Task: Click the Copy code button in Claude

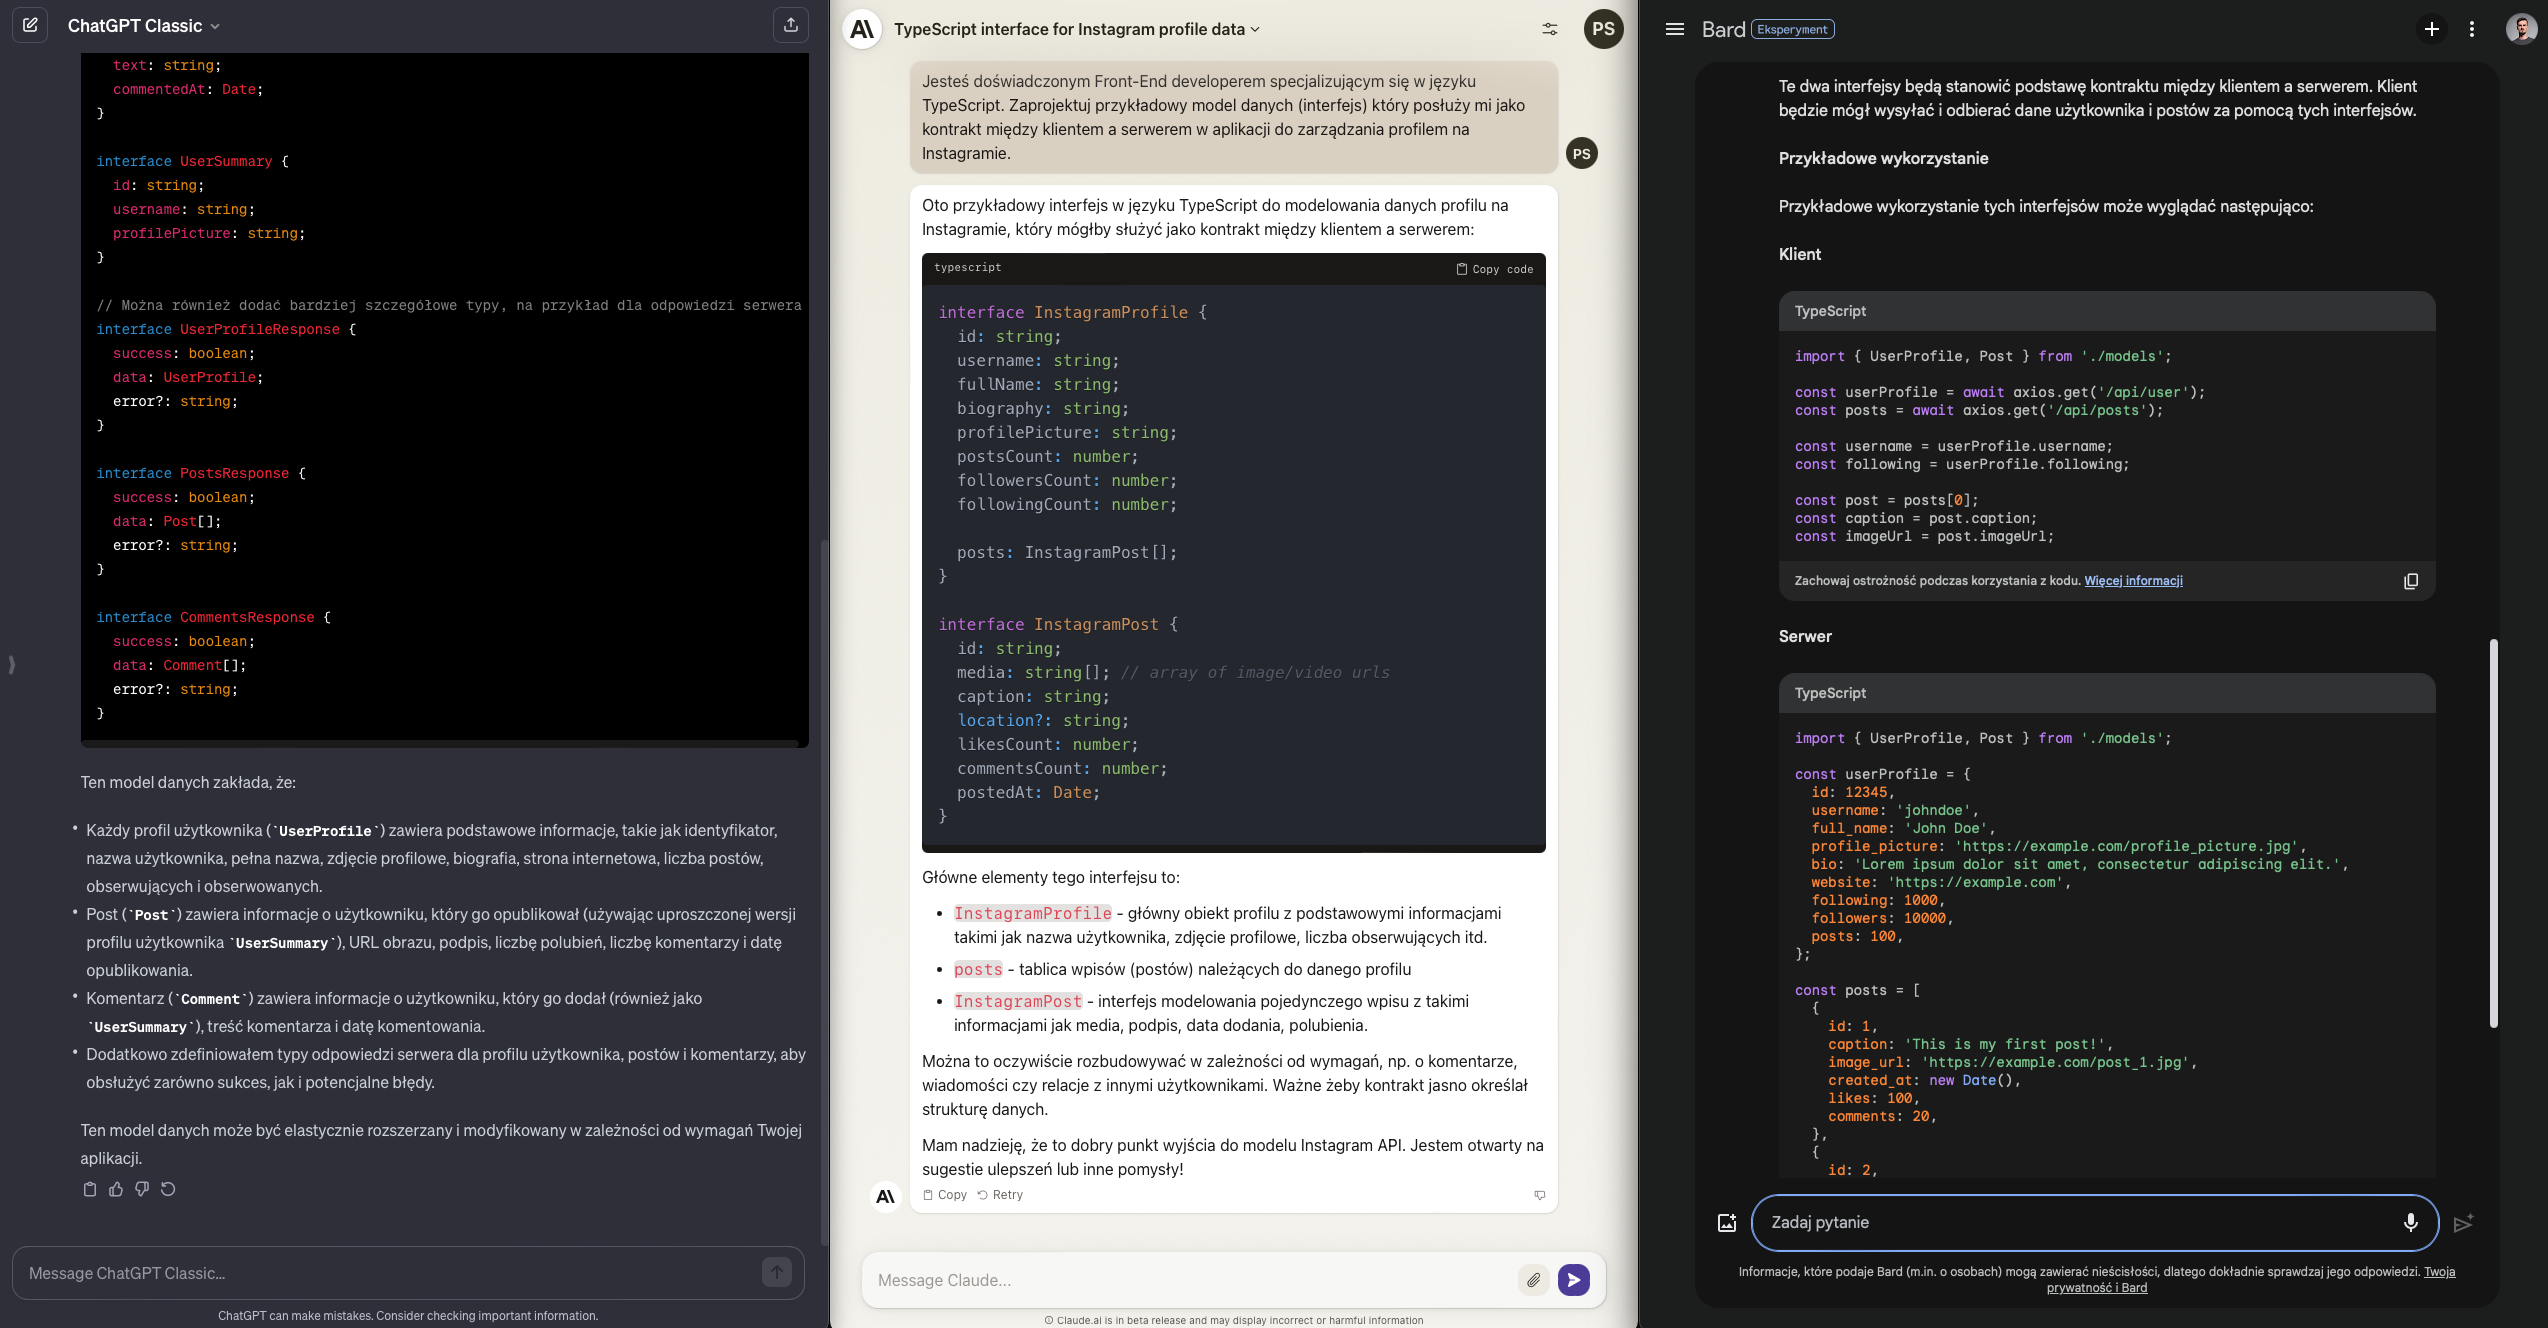Action: 1494,269
